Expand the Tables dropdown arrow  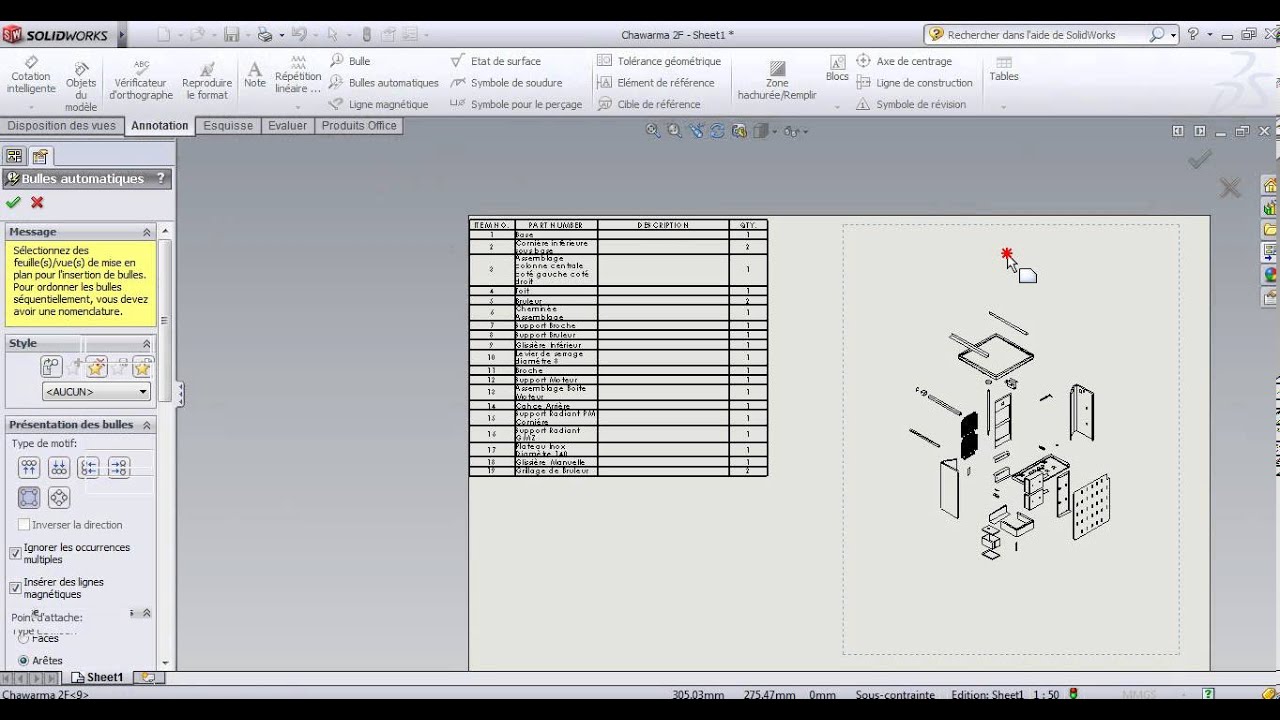tap(1003, 106)
